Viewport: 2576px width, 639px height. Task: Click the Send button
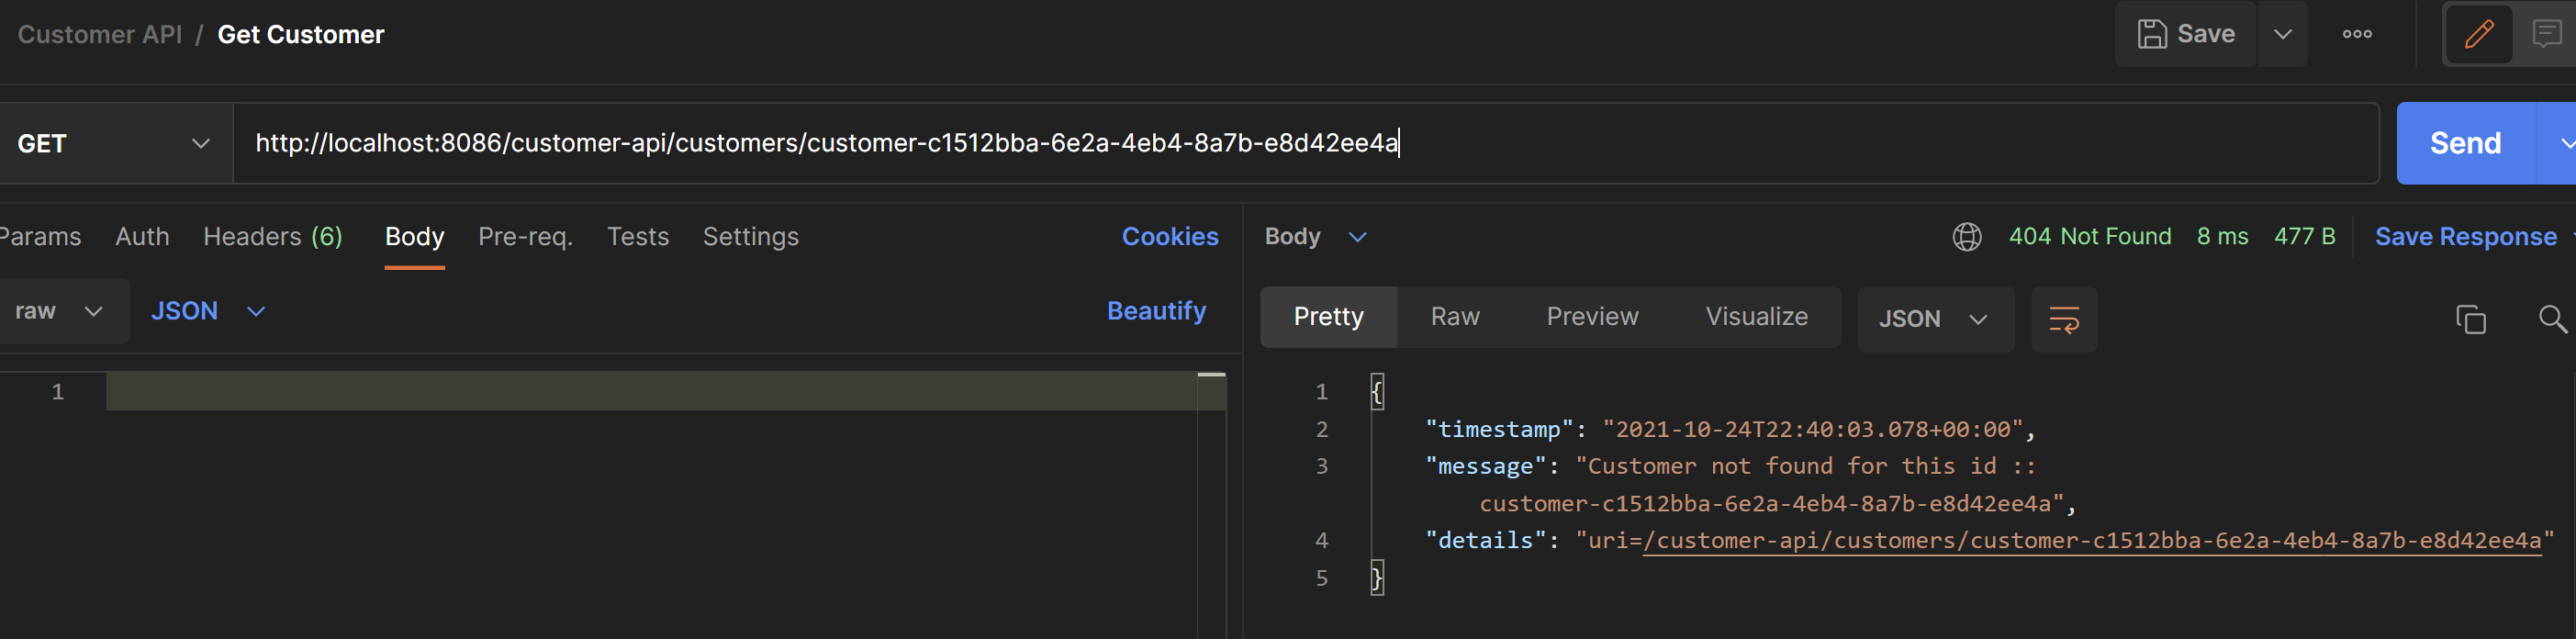point(2466,143)
